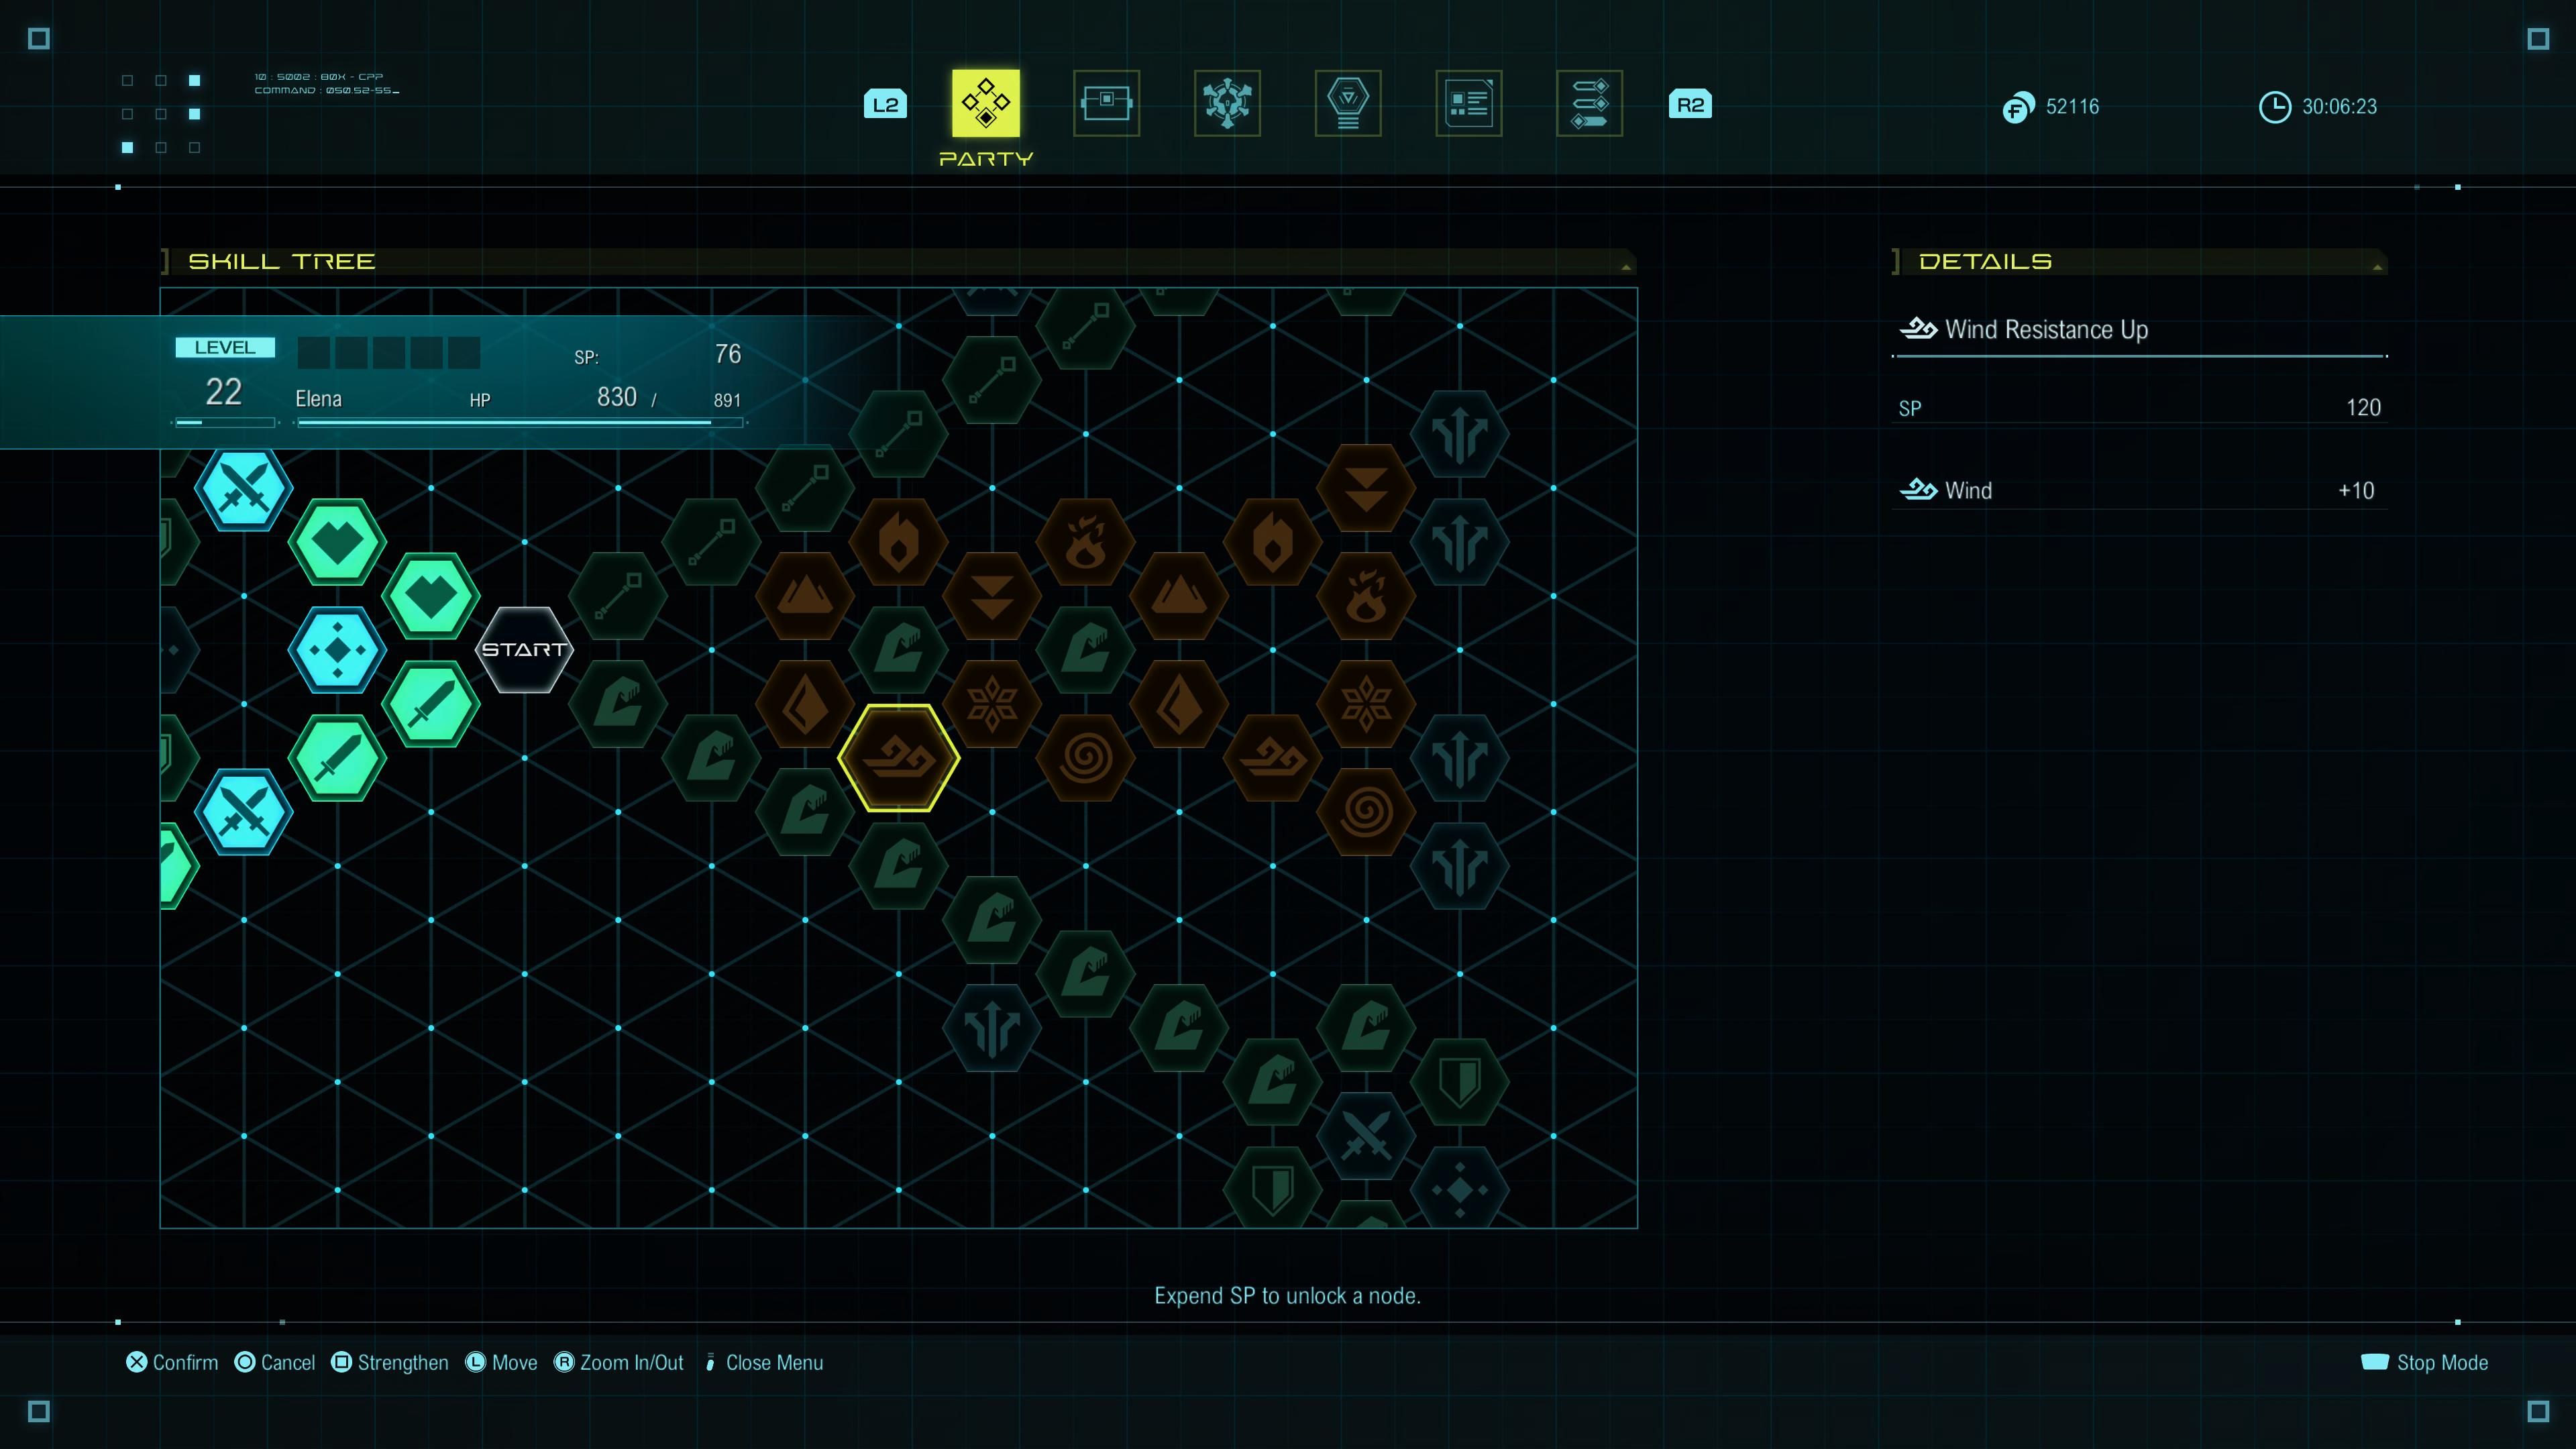
Task: Click the first empty slot next to LEVEL
Action: [x=314, y=352]
